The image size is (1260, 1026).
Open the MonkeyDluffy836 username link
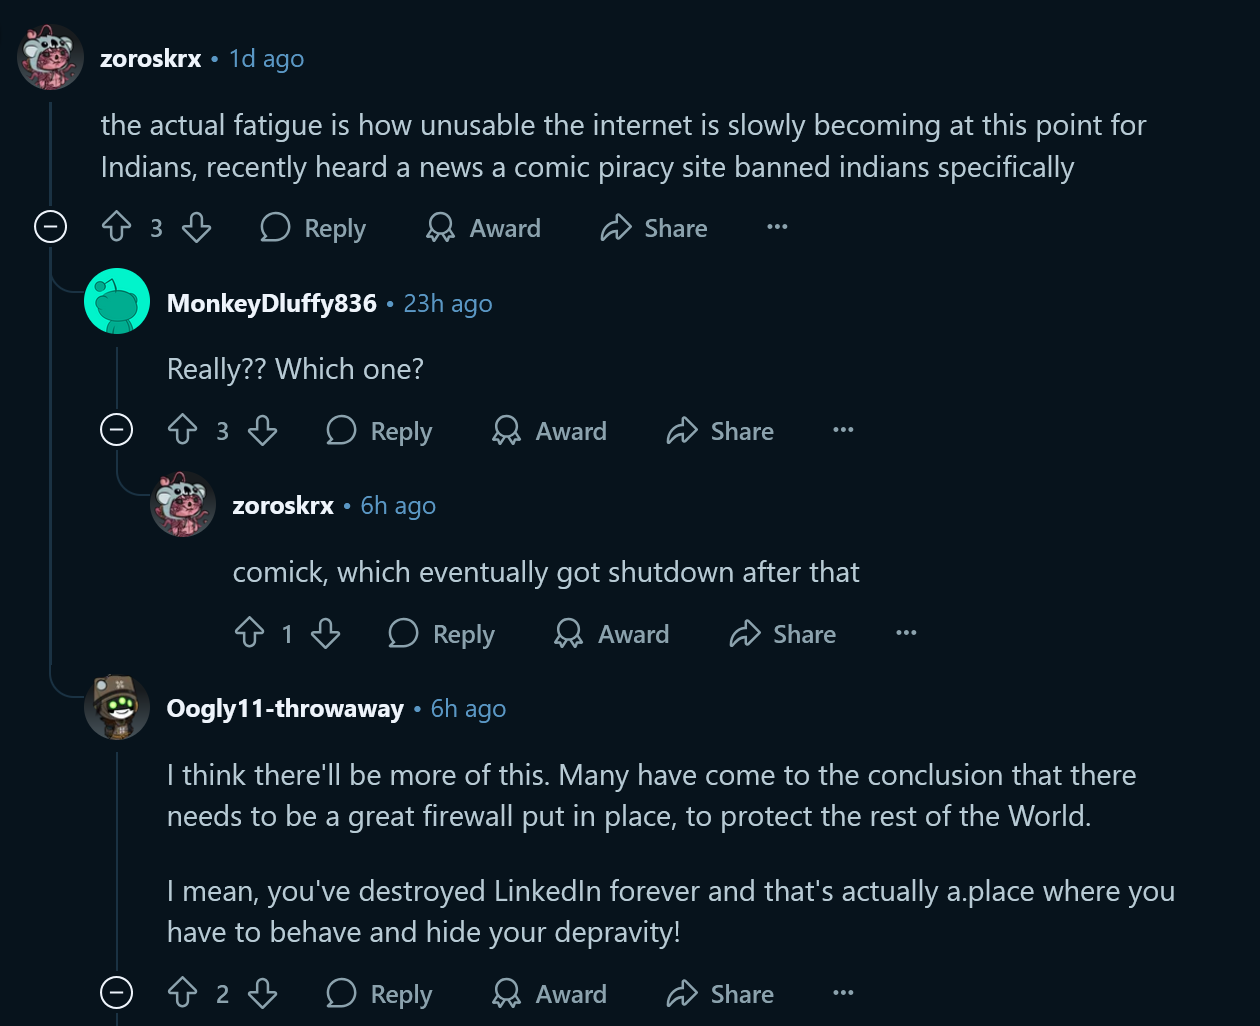click(x=272, y=304)
